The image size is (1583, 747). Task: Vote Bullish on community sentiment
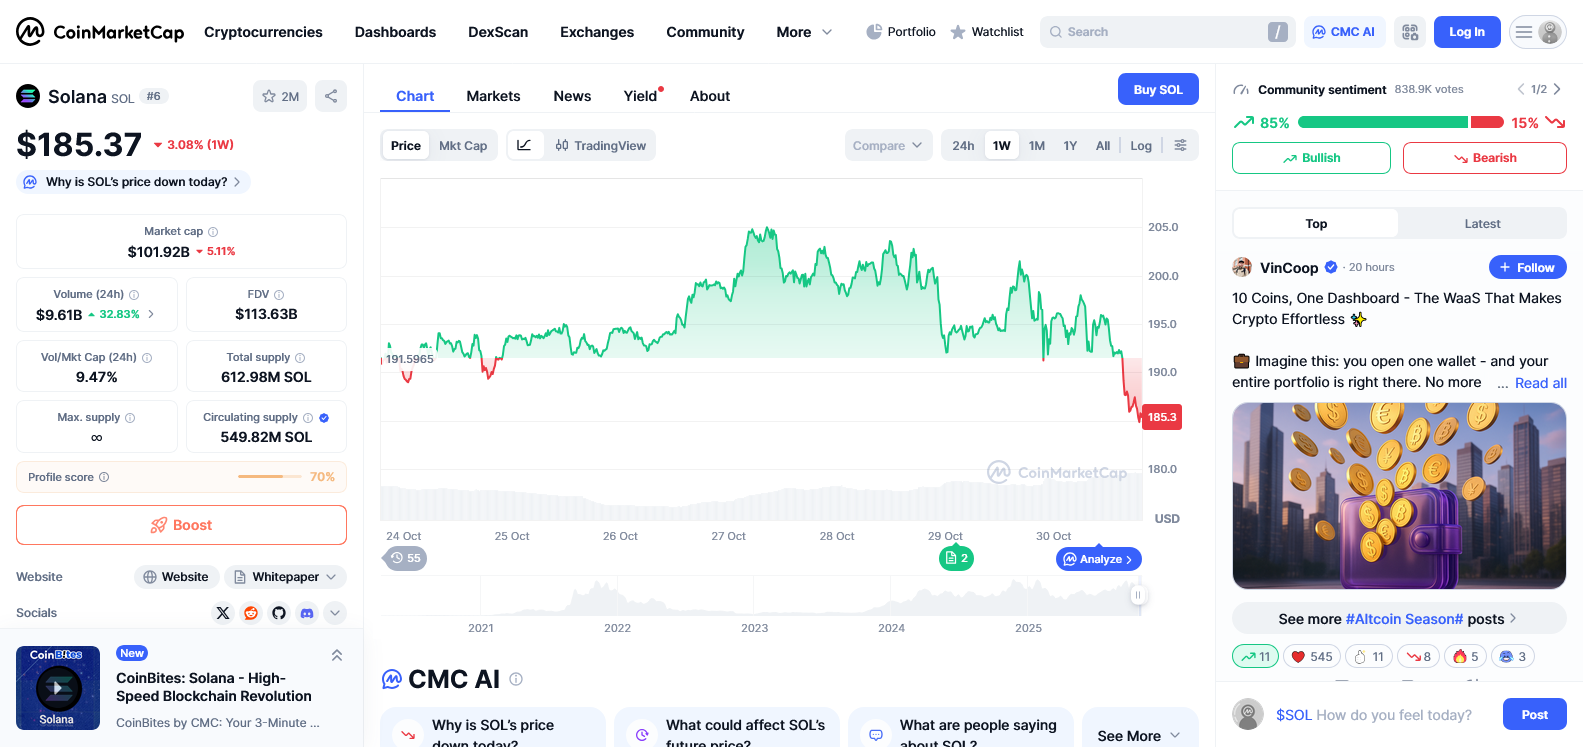click(x=1311, y=158)
